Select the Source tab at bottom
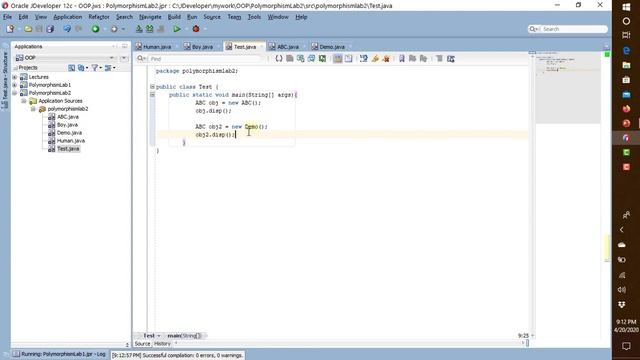The width and height of the screenshot is (640, 360). [x=142, y=344]
